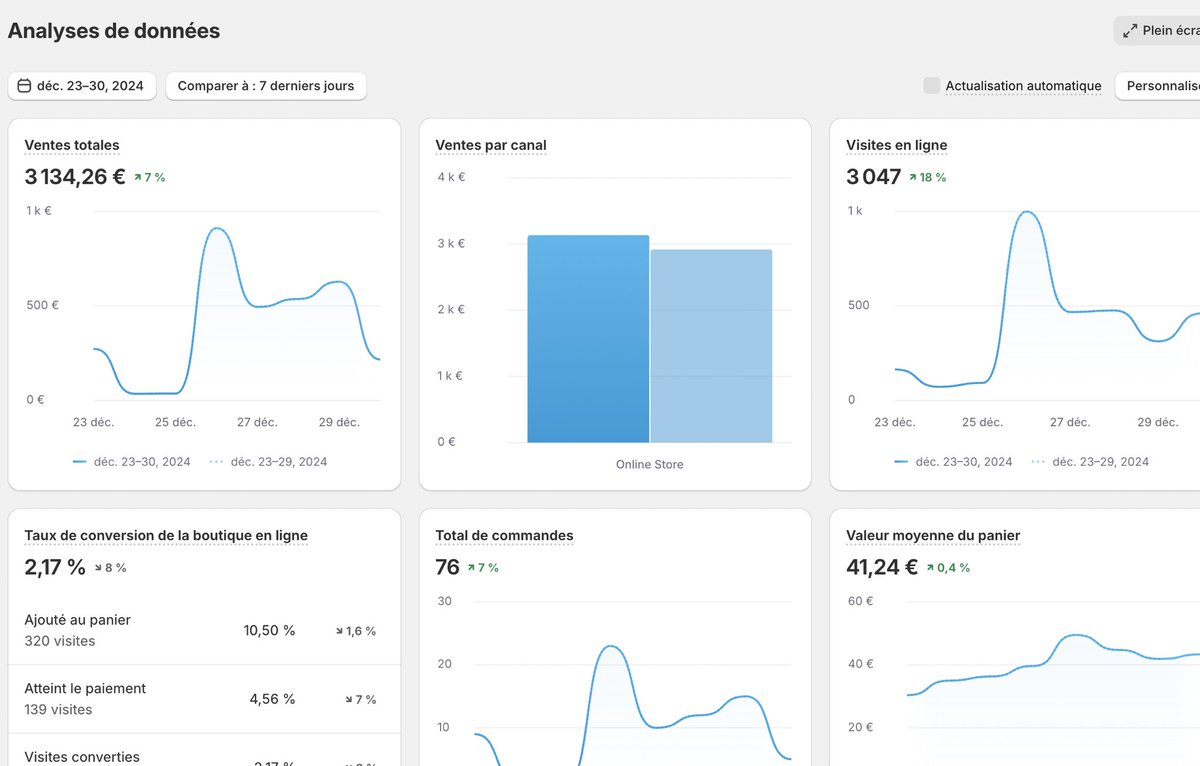The height and width of the screenshot is (766, 1200).
Task: Open the Visites en ligne report title
Action: coord(896,145)
